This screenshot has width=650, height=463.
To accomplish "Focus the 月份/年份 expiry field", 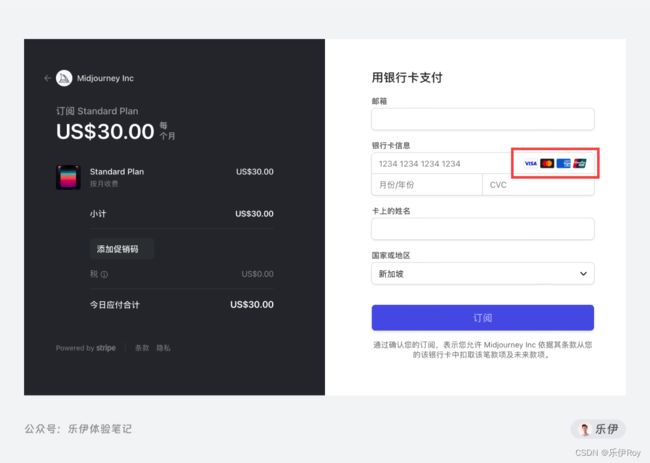I will [427, 185].
